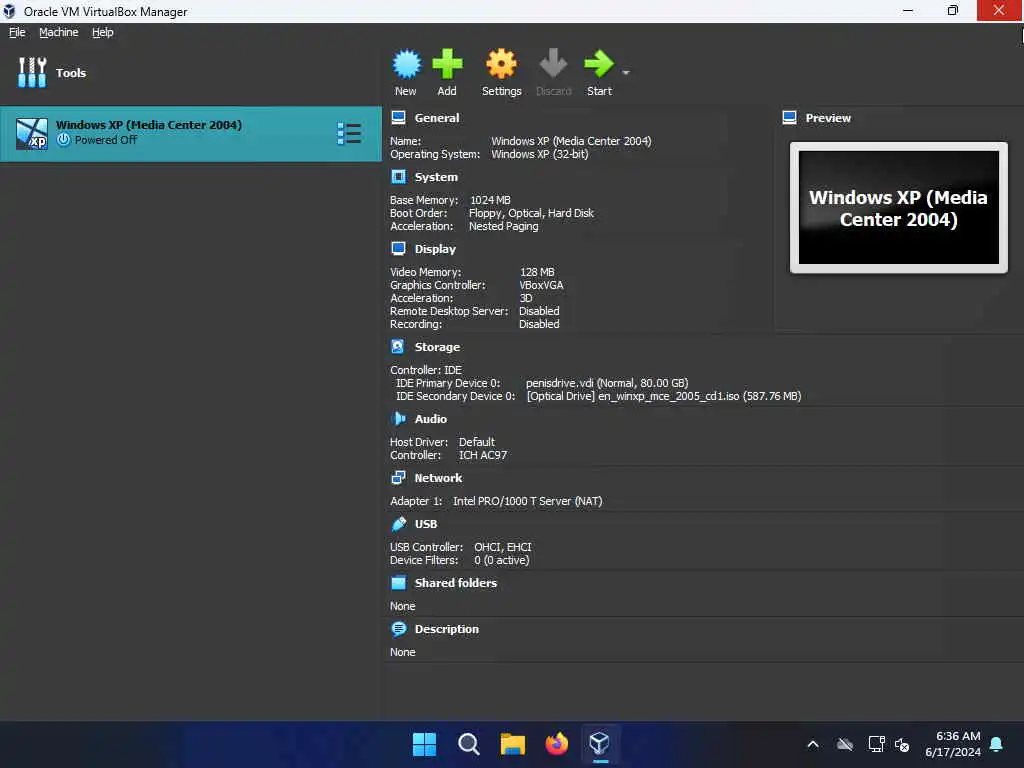The height and width of the screenshot is (768, 1024).
Task: Start the VM with the green arrow
Action: 599,64
